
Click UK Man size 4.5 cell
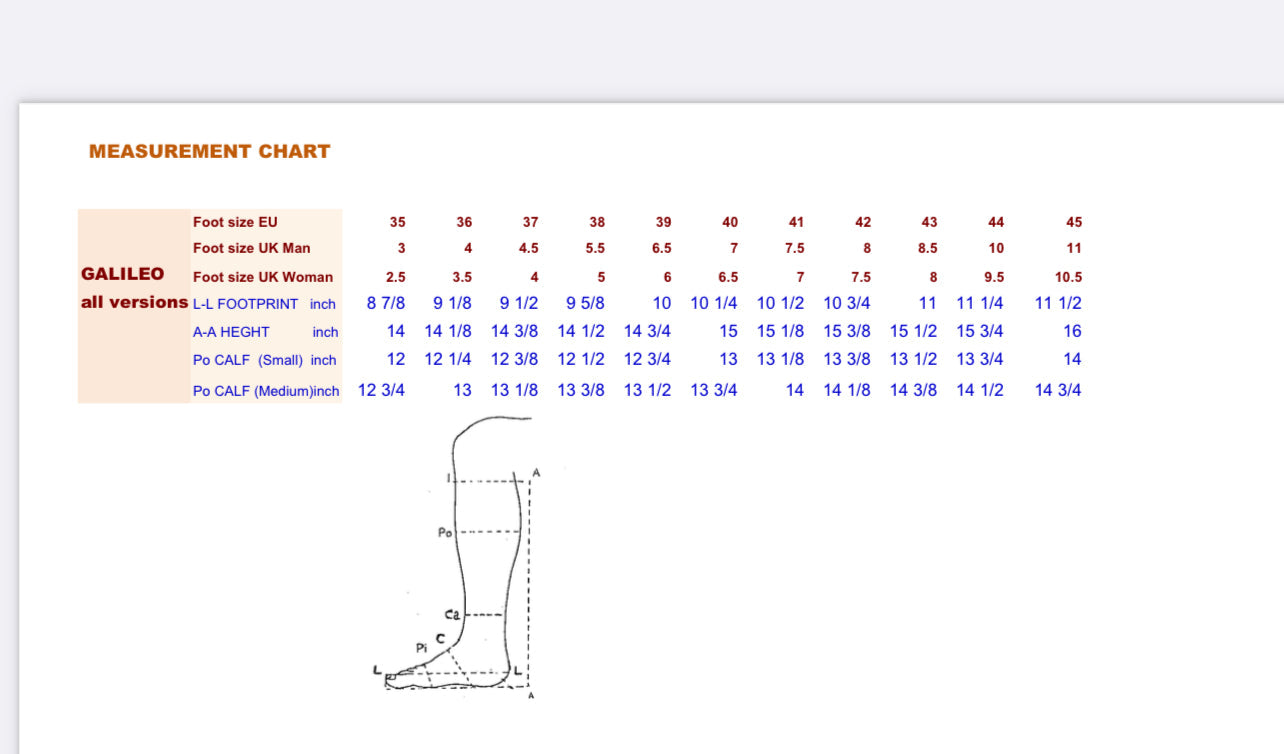click(529, 248)
